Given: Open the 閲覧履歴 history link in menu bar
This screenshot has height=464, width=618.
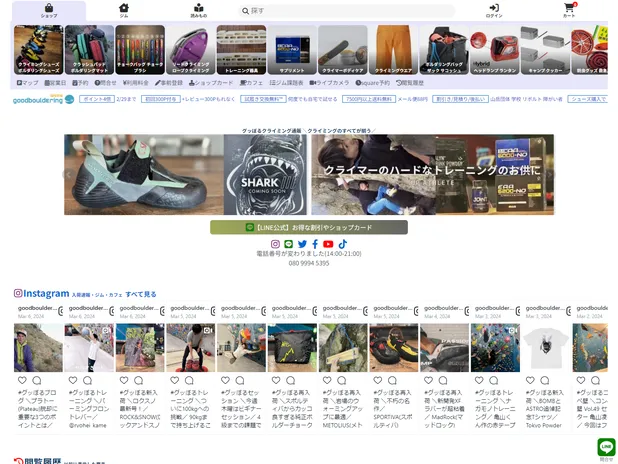Looking at the screenshot, I should point(410,83).
